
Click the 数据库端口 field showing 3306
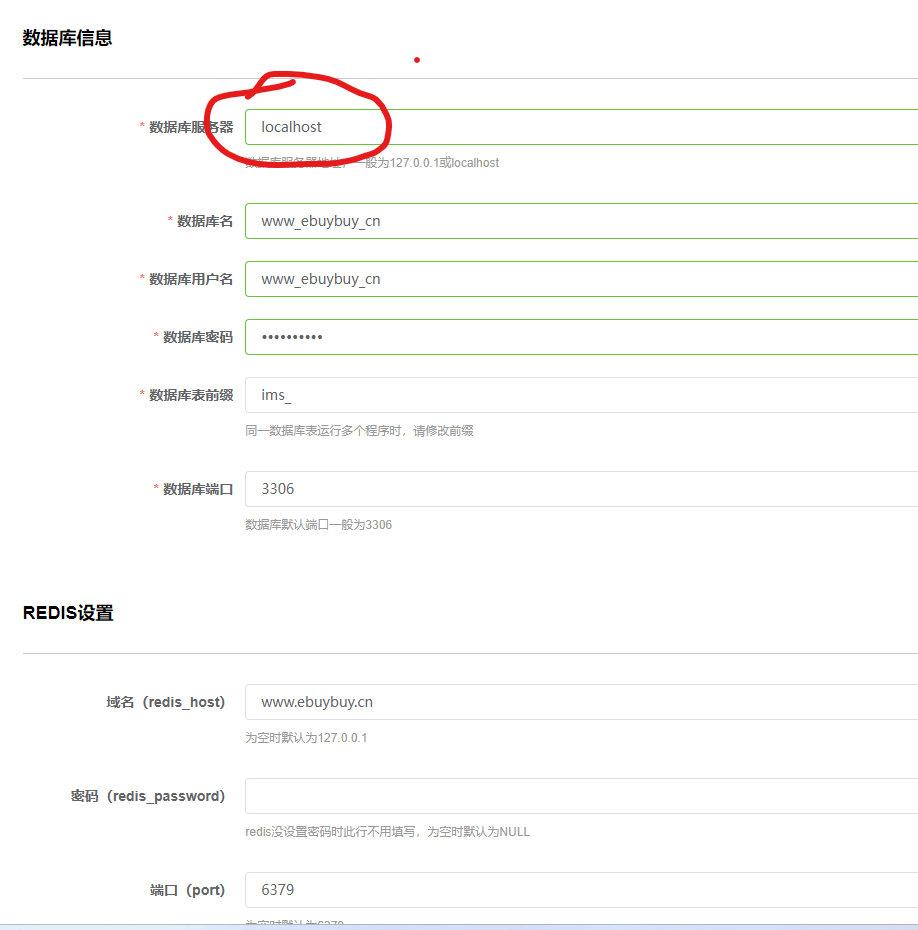[x=581, y=489]
